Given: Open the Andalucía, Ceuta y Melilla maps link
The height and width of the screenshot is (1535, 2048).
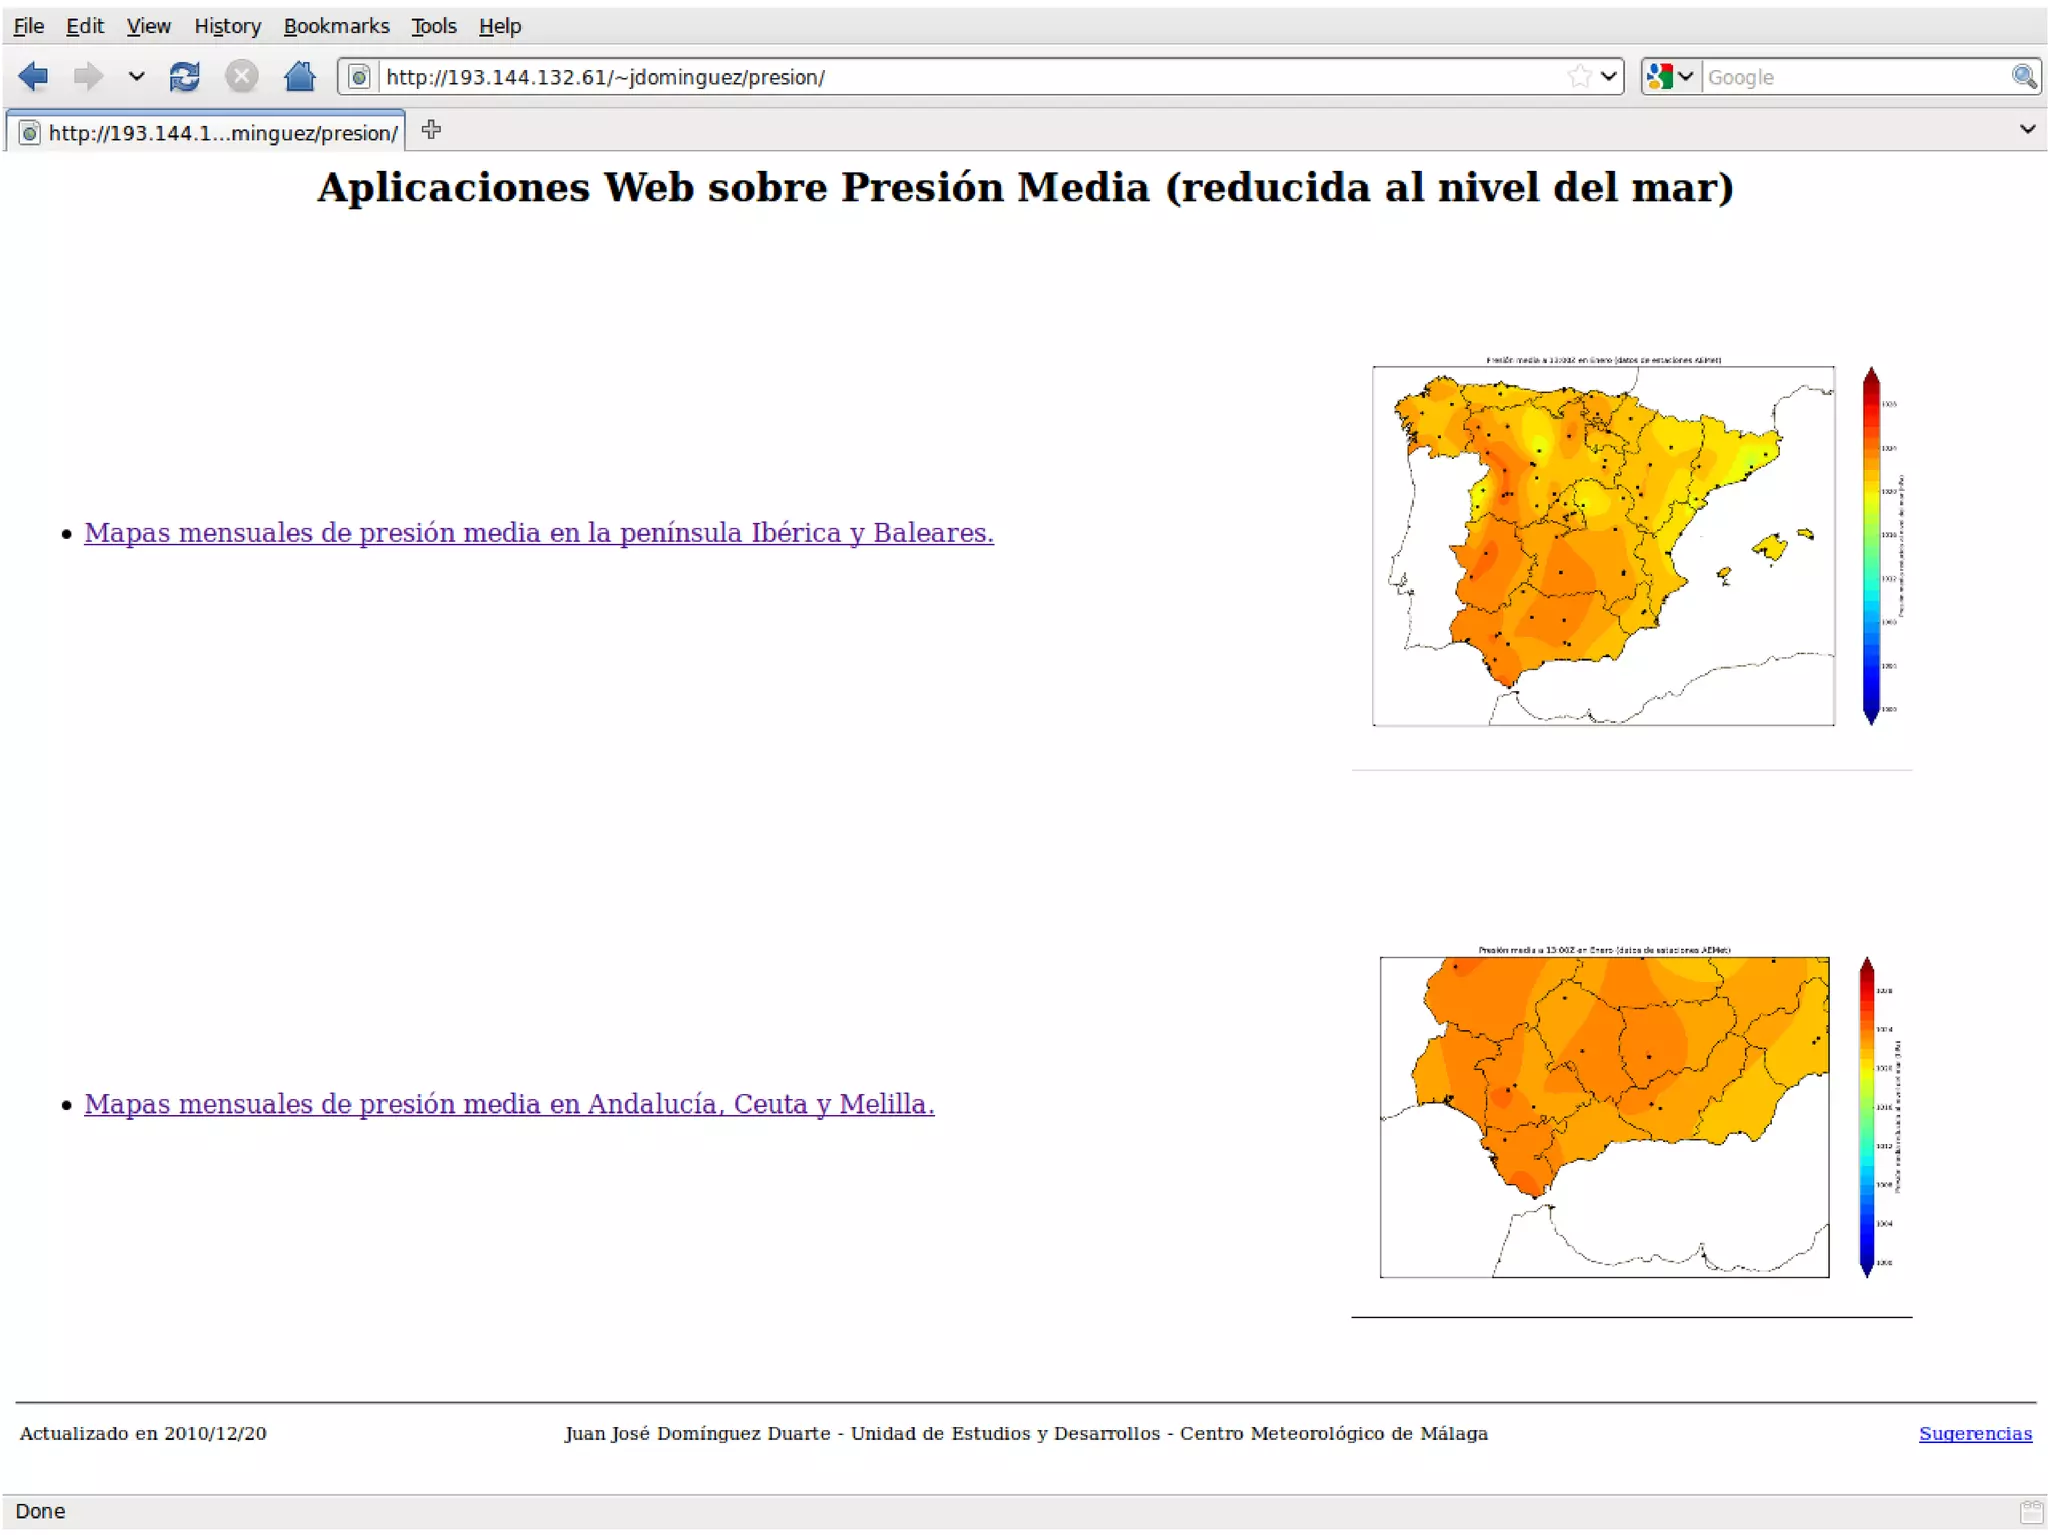Looking at the screenshot, I should [509, 1104].
